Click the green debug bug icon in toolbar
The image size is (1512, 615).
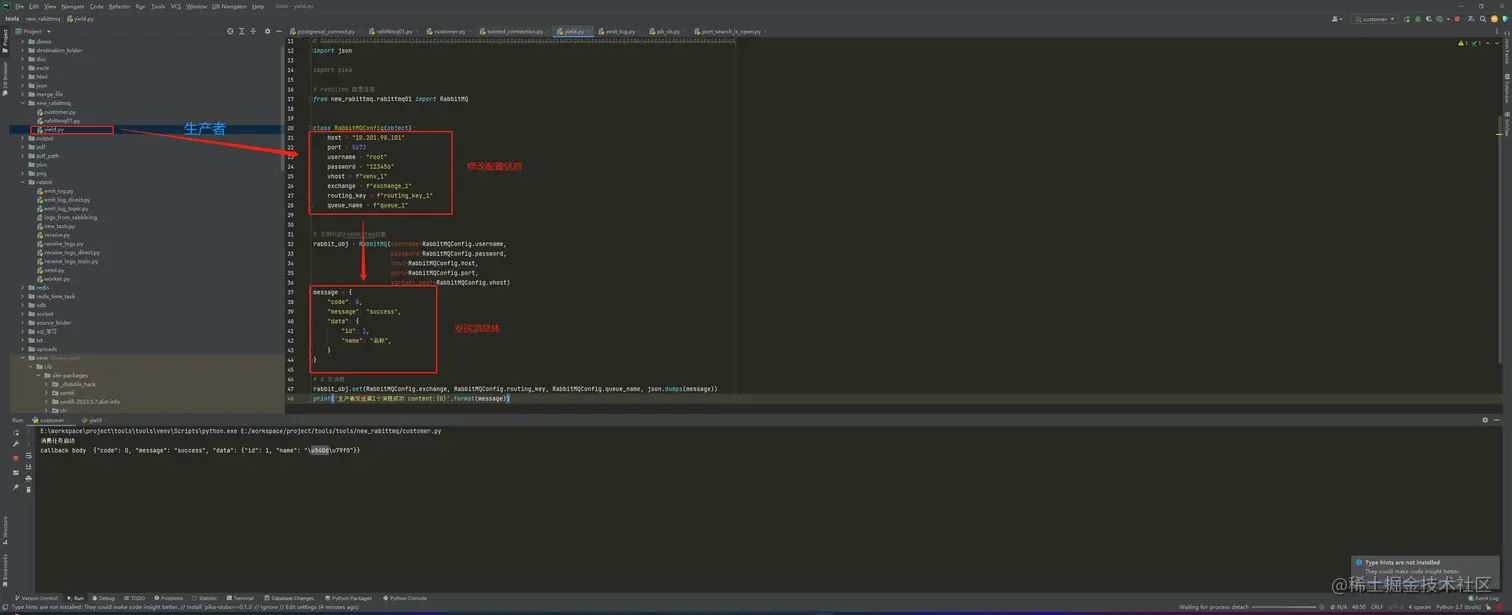[1417, 19]
